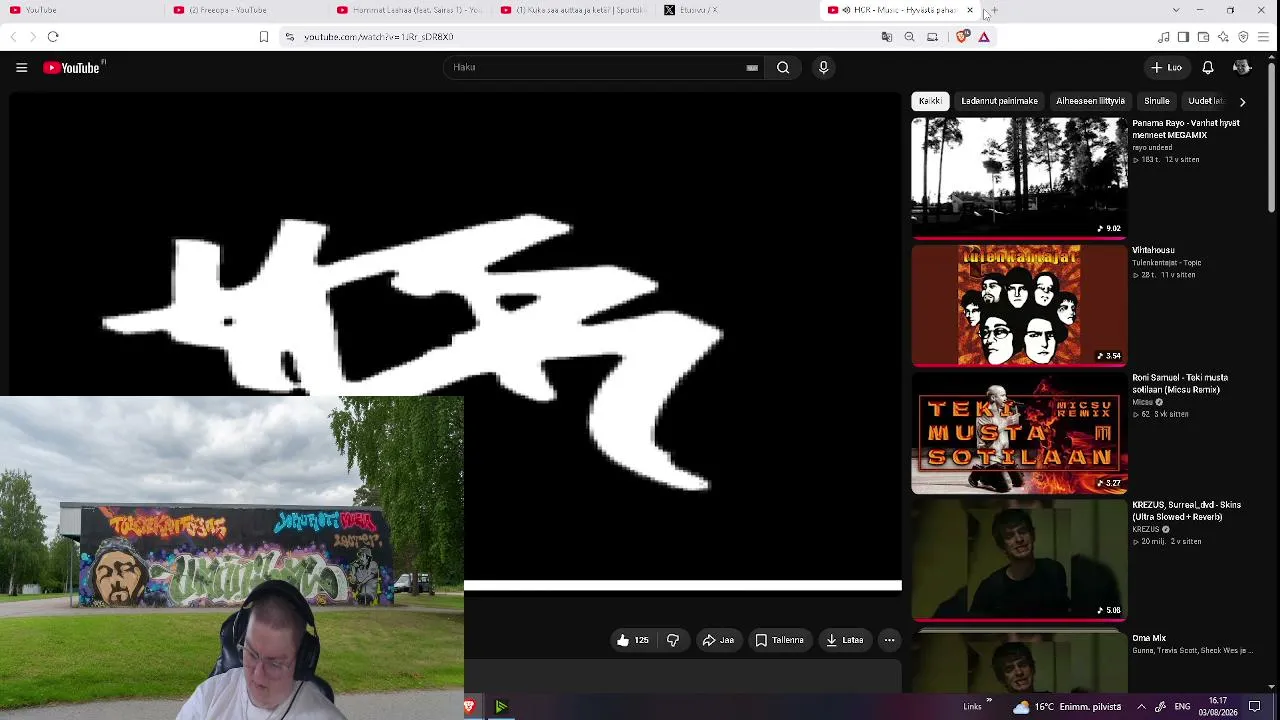Open the on-screen keyboard in search box
Viewport: 1280px width, 720px height.
(x=752, y=68)
